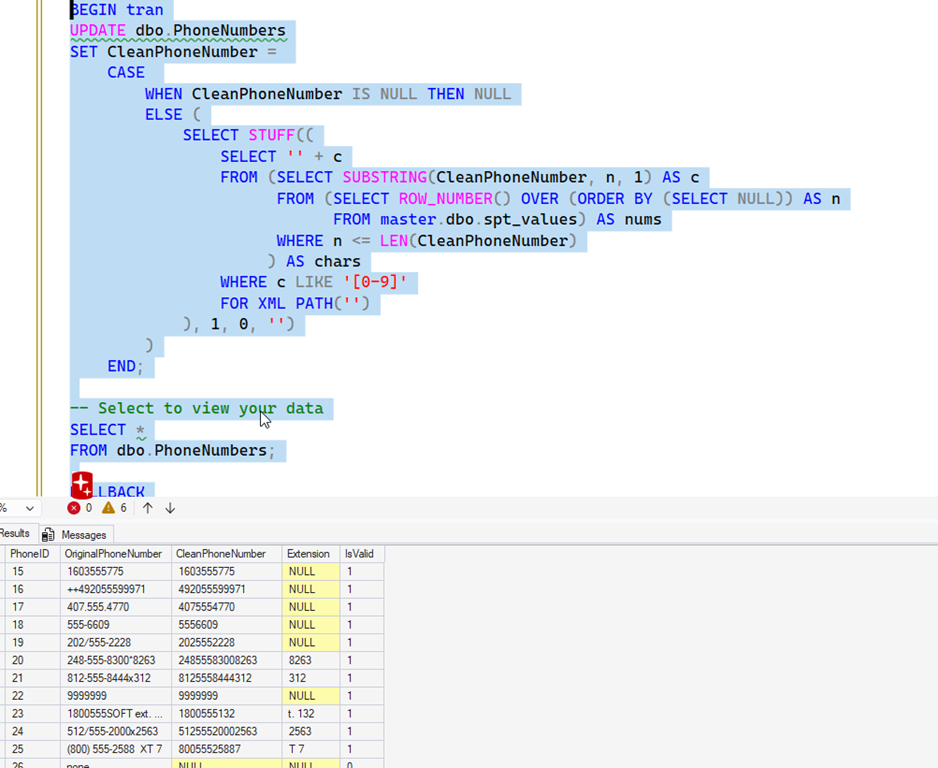Image resolution: width=938 pixels, height=768 pixels.
Task: Go to previous issue with up arrow
Action: coord(147,508)
